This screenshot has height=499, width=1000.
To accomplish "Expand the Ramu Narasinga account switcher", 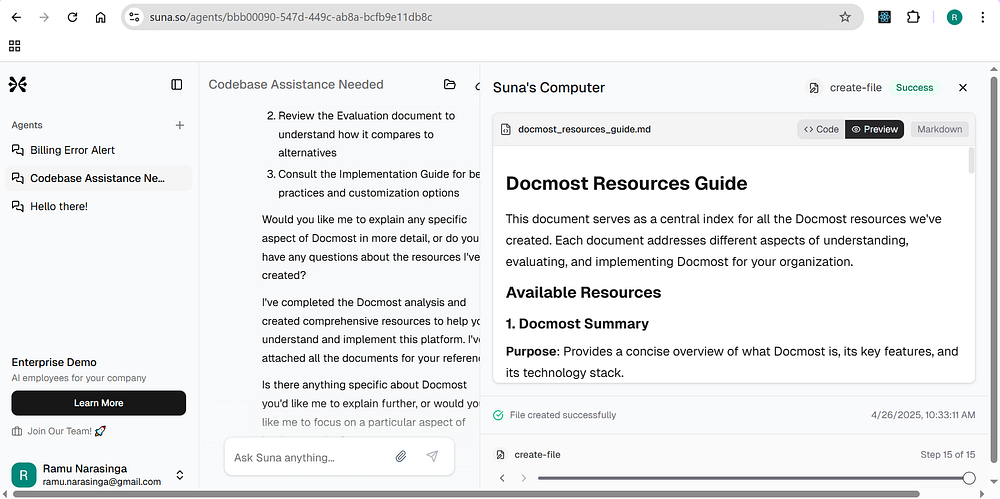I will 180,475.
